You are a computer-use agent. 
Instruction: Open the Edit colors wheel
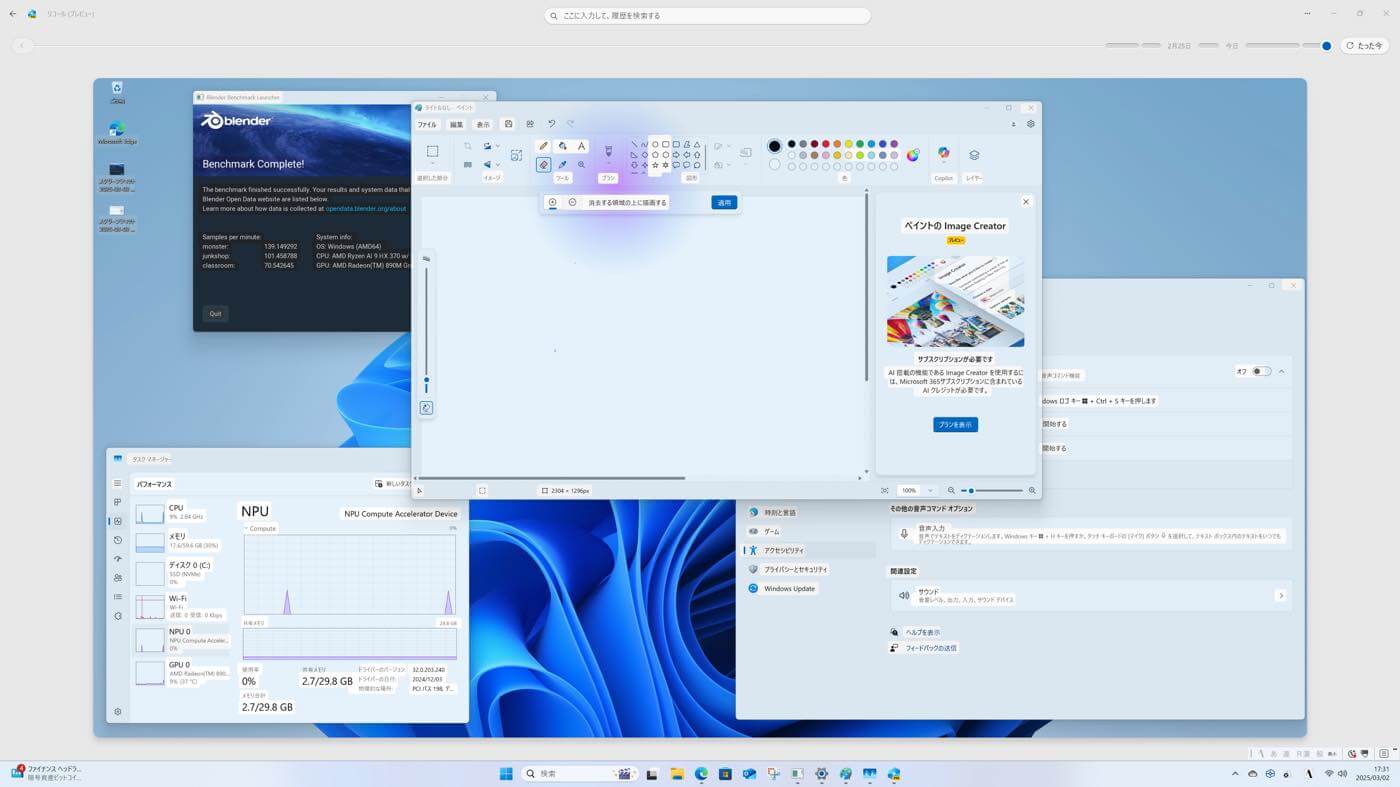(x=913, y=155)
